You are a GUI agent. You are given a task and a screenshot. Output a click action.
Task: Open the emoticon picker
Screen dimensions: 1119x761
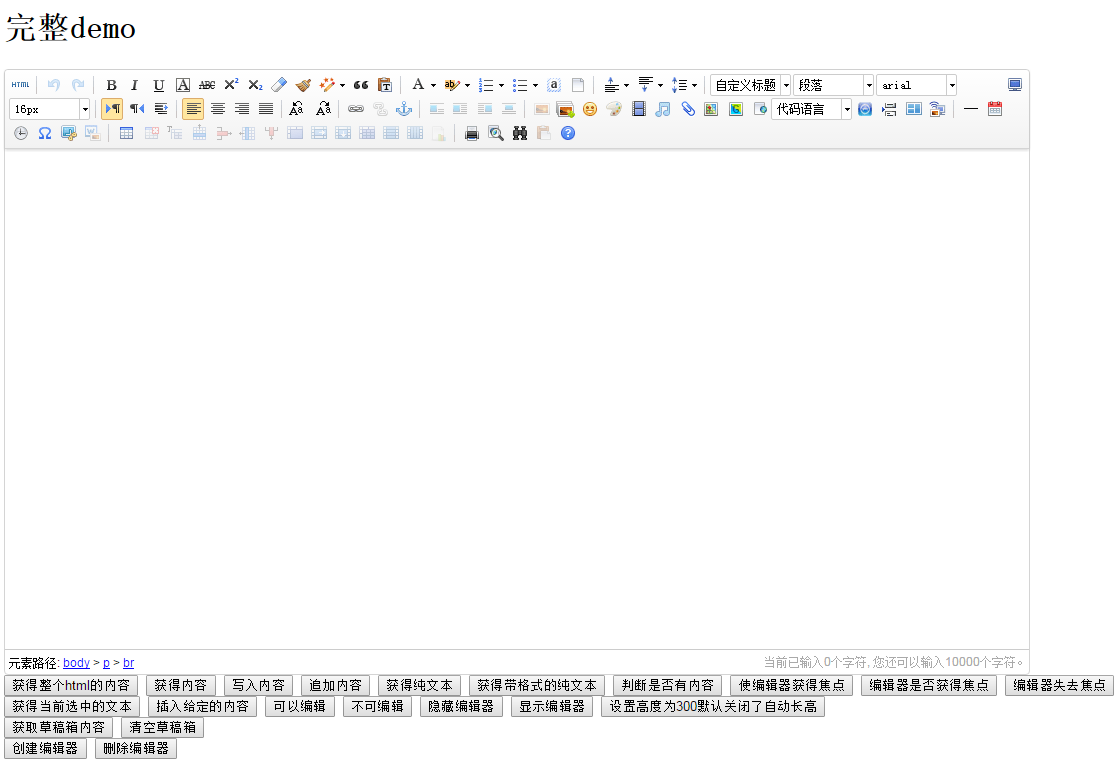(x=589, y=109)
